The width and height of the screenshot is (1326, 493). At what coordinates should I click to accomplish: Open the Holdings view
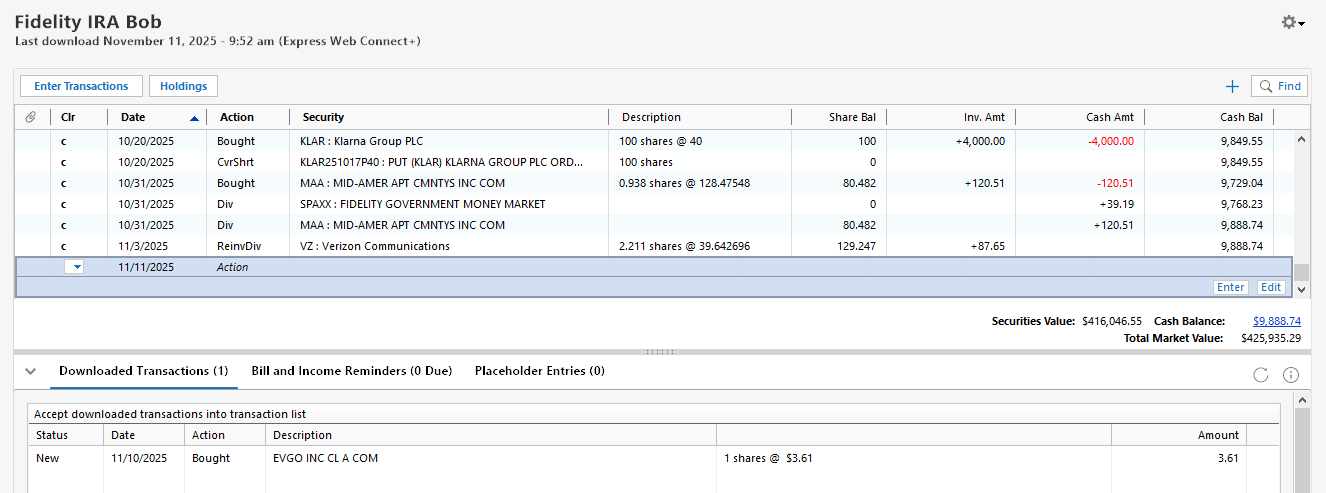tap(183, 86)
